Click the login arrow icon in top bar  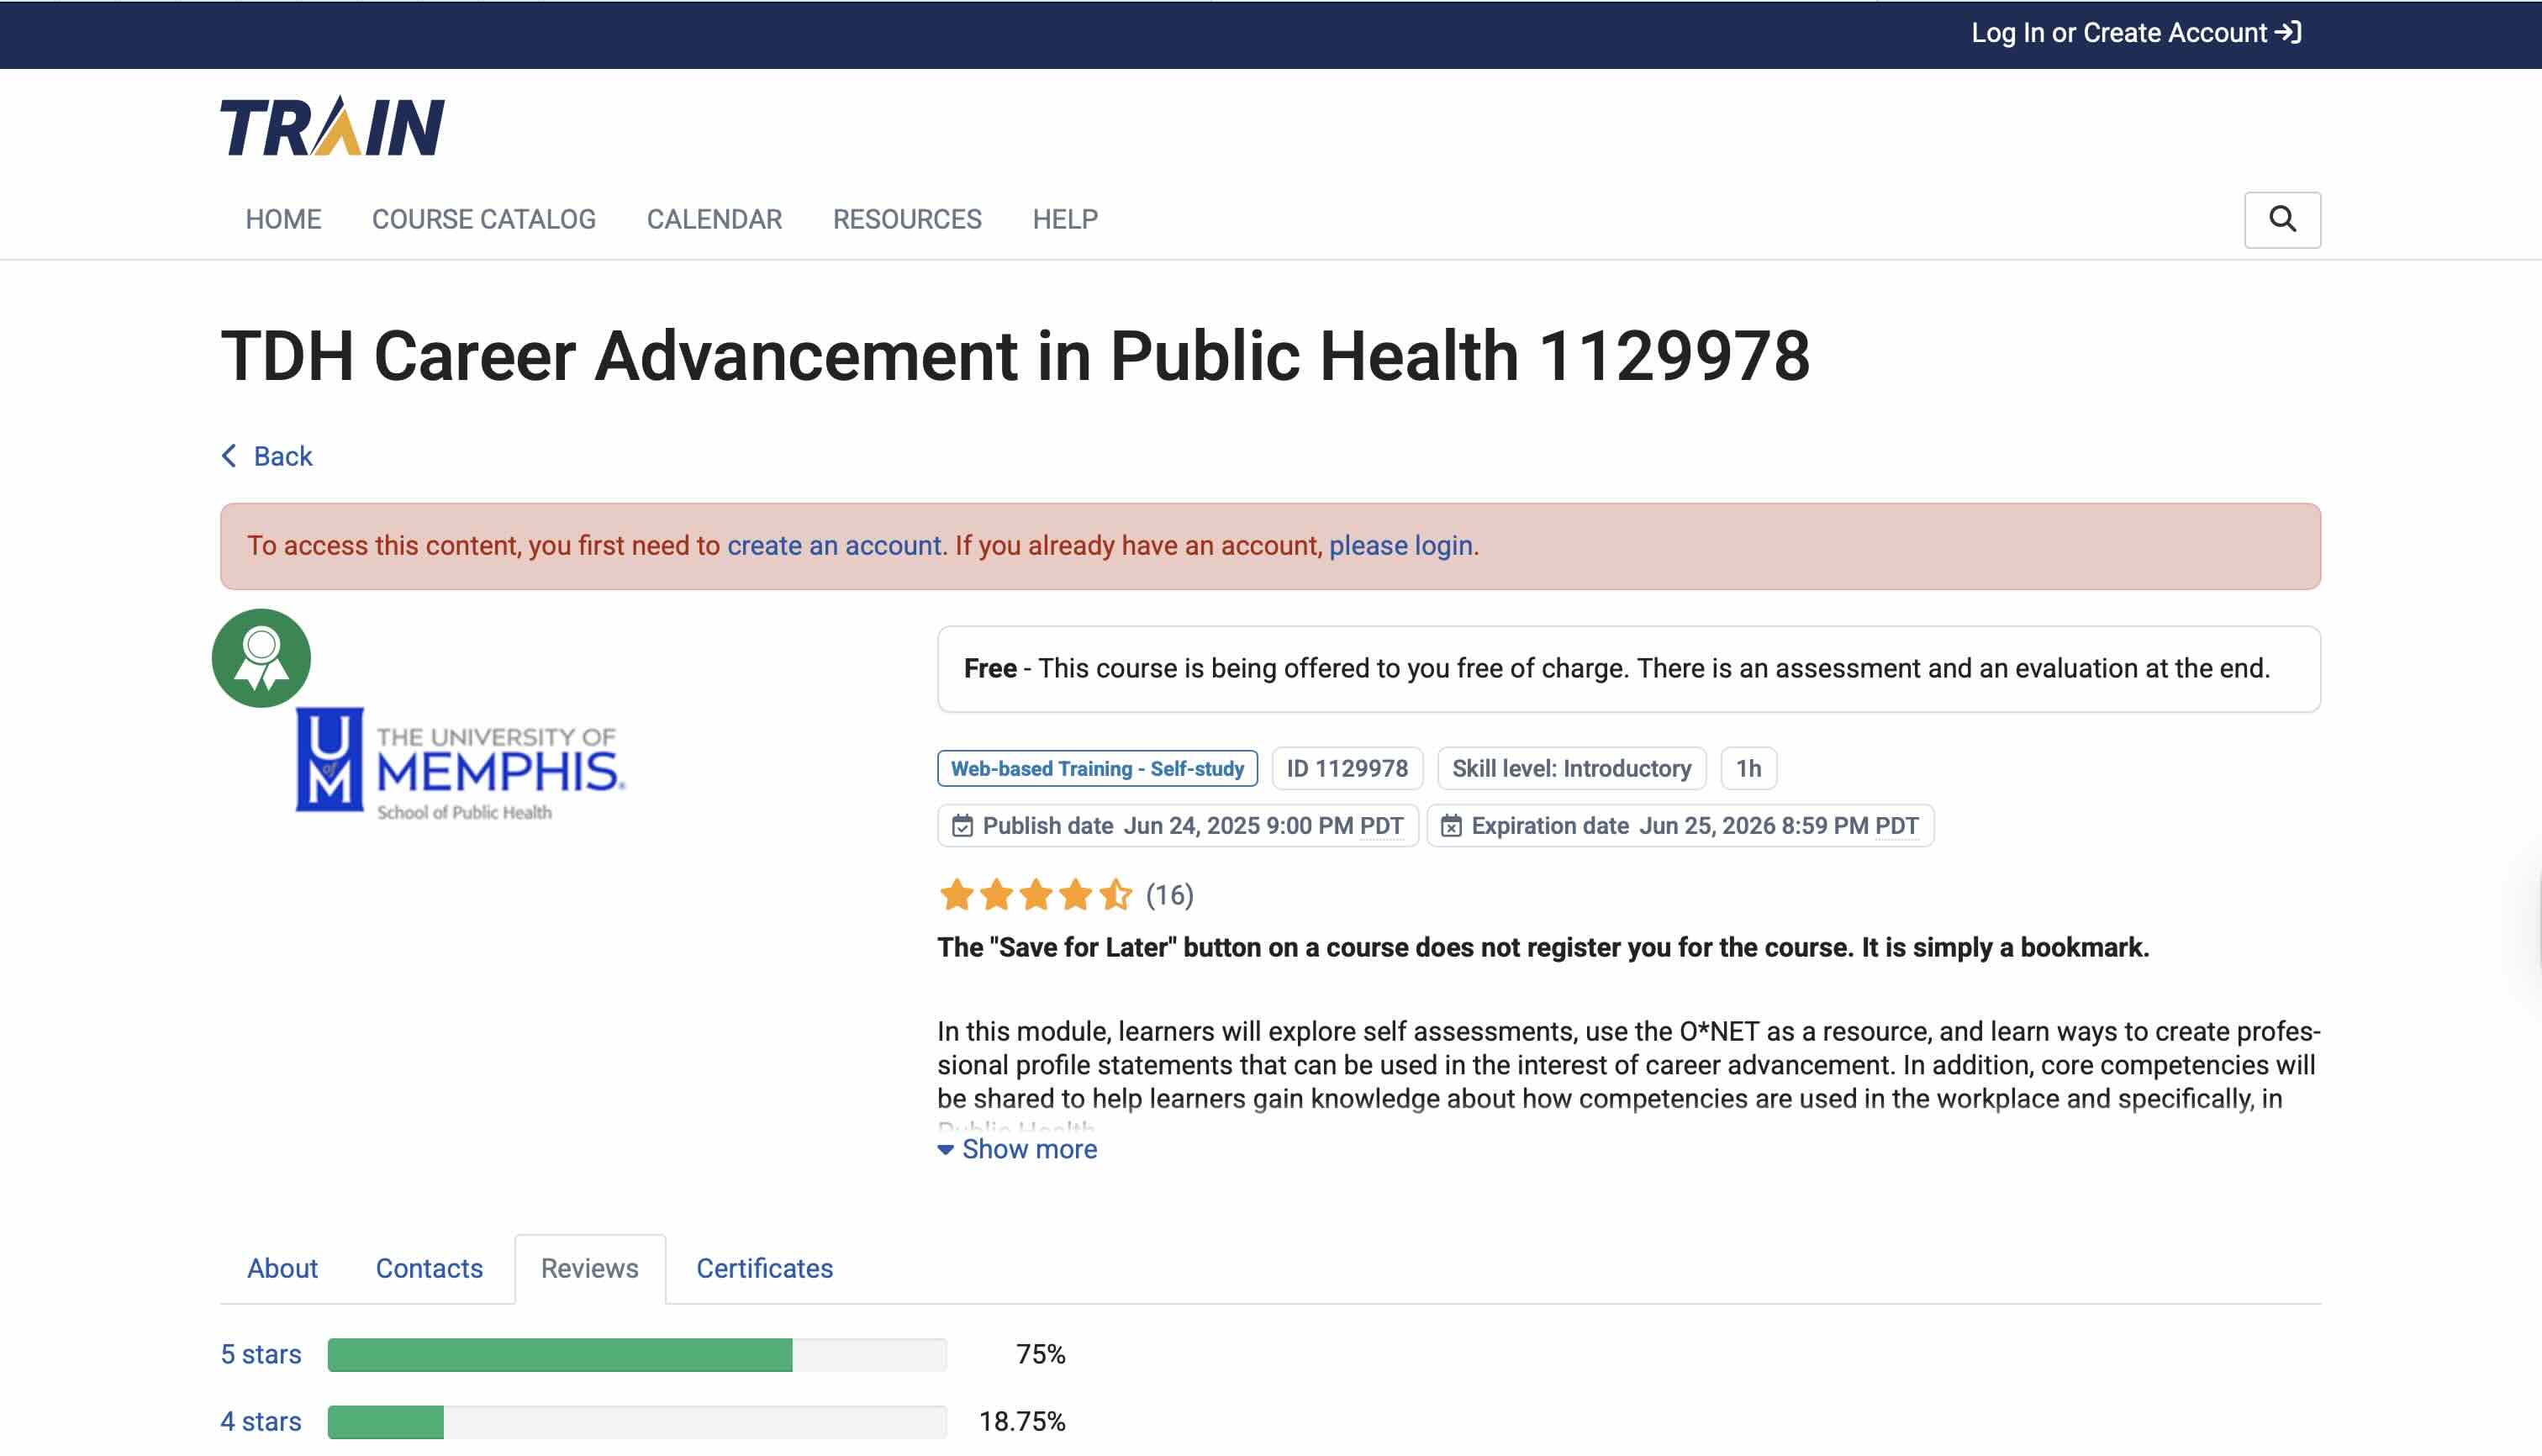[x=2288, y=33]
